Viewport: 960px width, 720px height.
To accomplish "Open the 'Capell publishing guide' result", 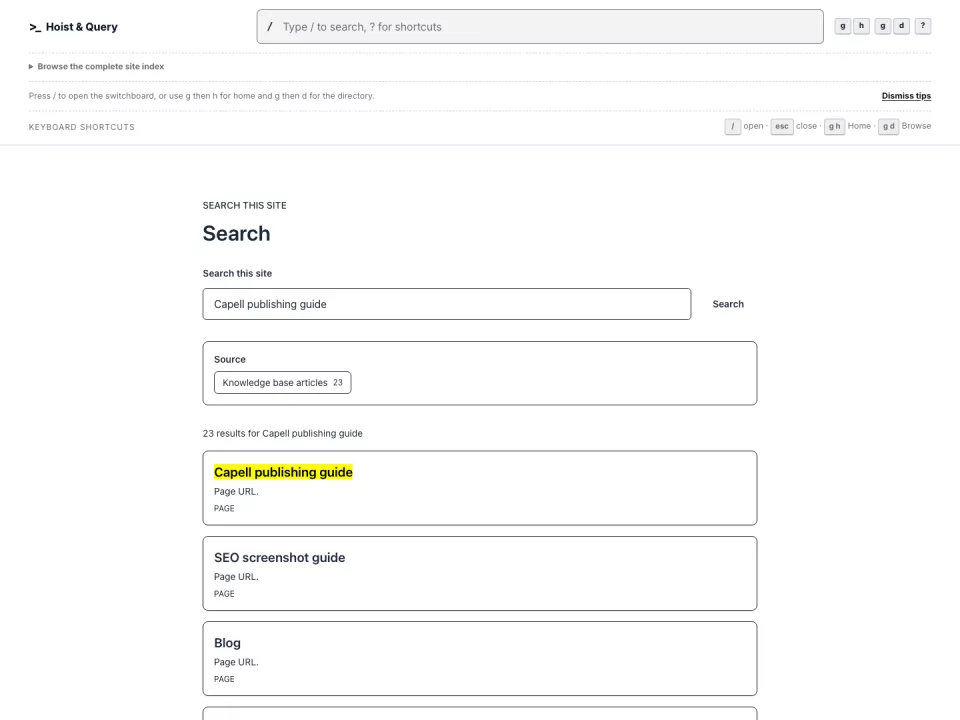I will click(x=283, y=473).
